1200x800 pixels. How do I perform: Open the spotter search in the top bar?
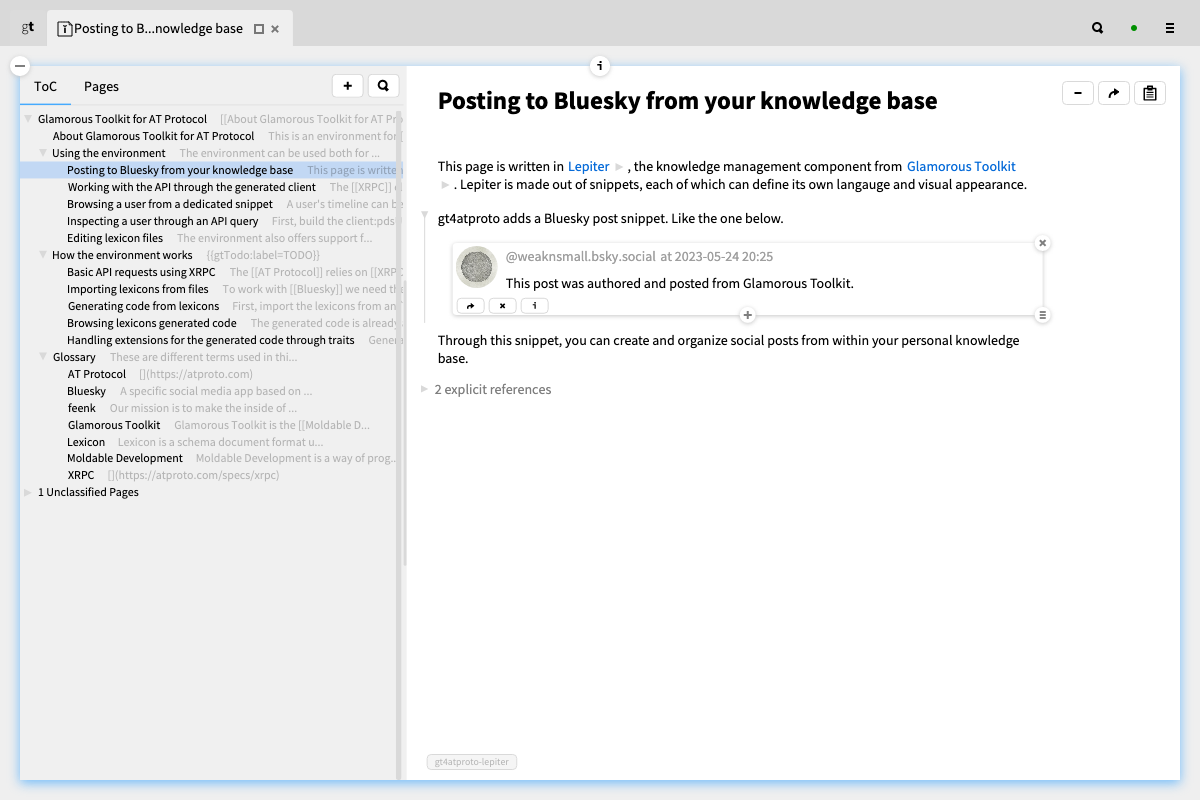pos(1097,28)
